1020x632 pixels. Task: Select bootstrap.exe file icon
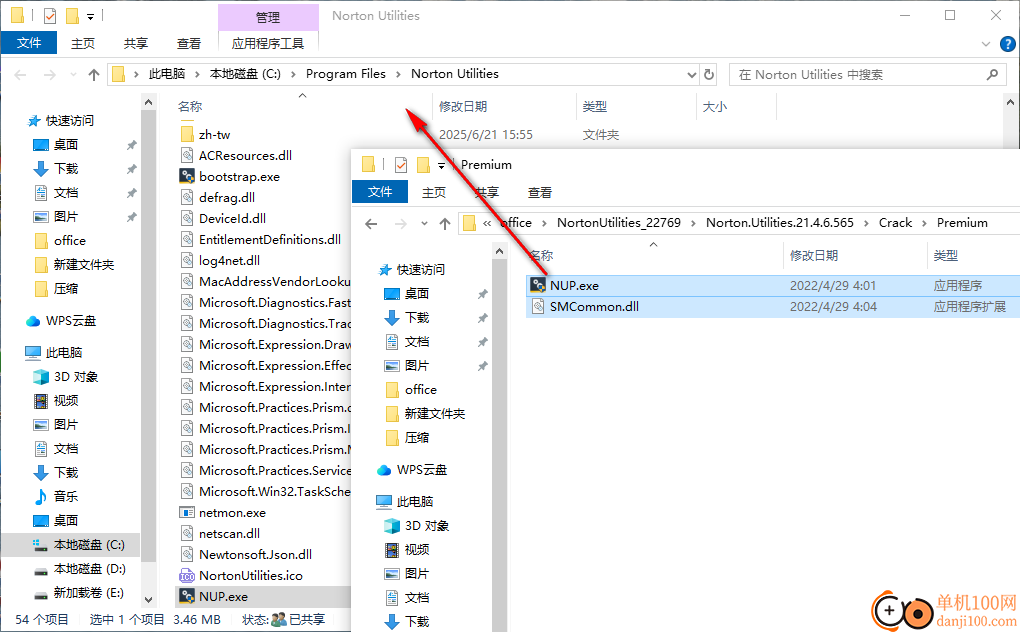point(187,176)
